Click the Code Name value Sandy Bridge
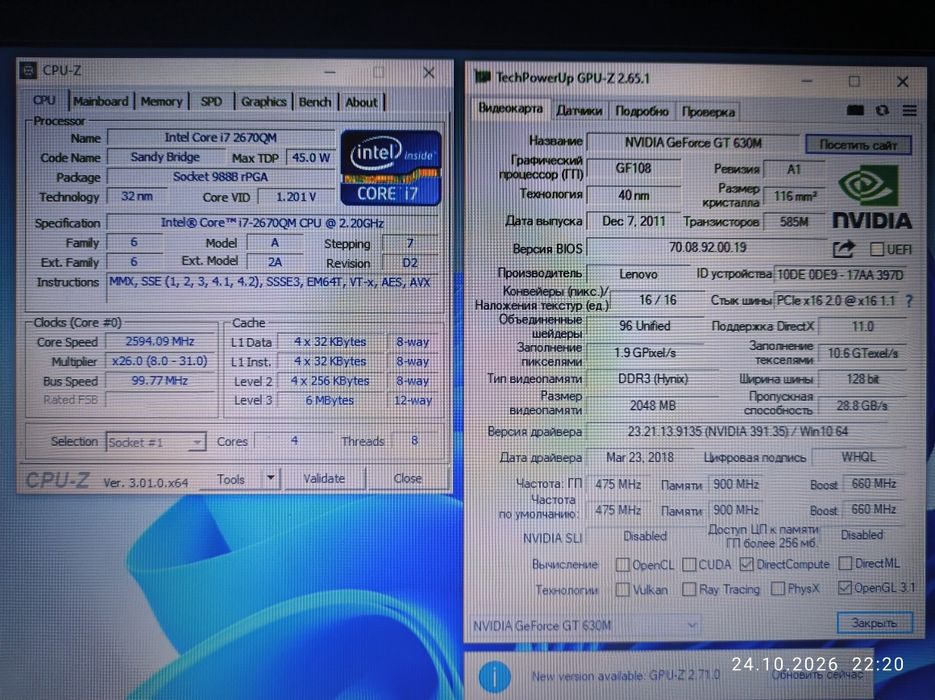 [165, 157]
